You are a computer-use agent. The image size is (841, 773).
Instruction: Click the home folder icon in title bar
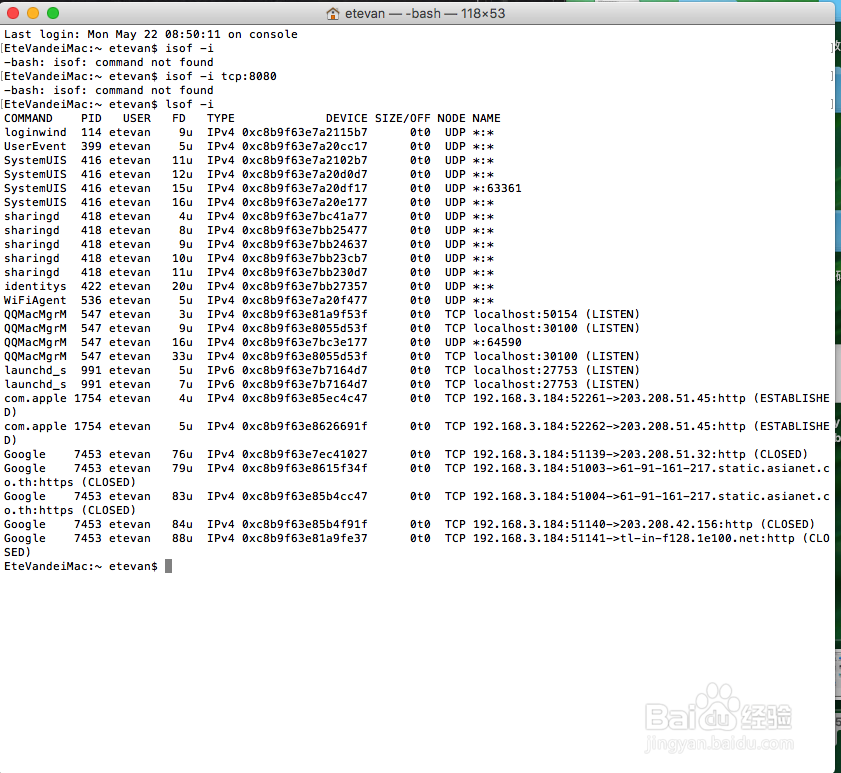(333, 13)
